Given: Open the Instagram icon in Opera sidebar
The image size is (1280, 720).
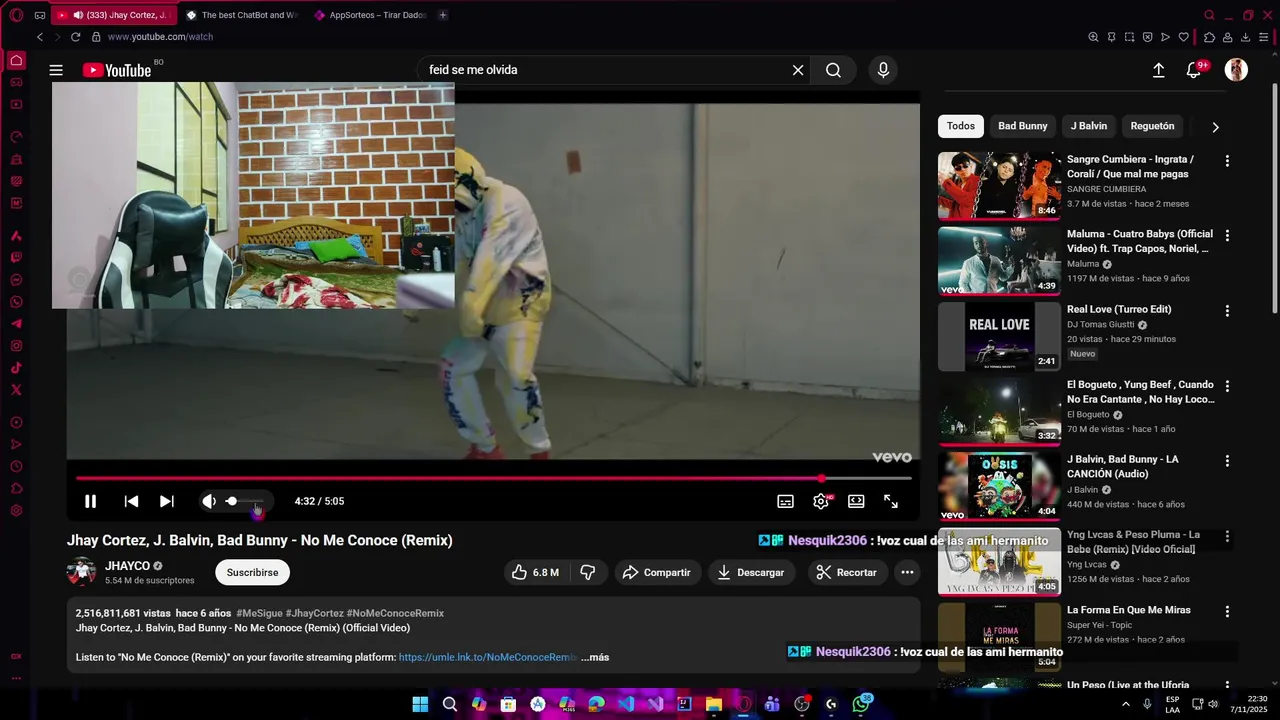Looking at the screenshot, I should (x=16, y=346).
